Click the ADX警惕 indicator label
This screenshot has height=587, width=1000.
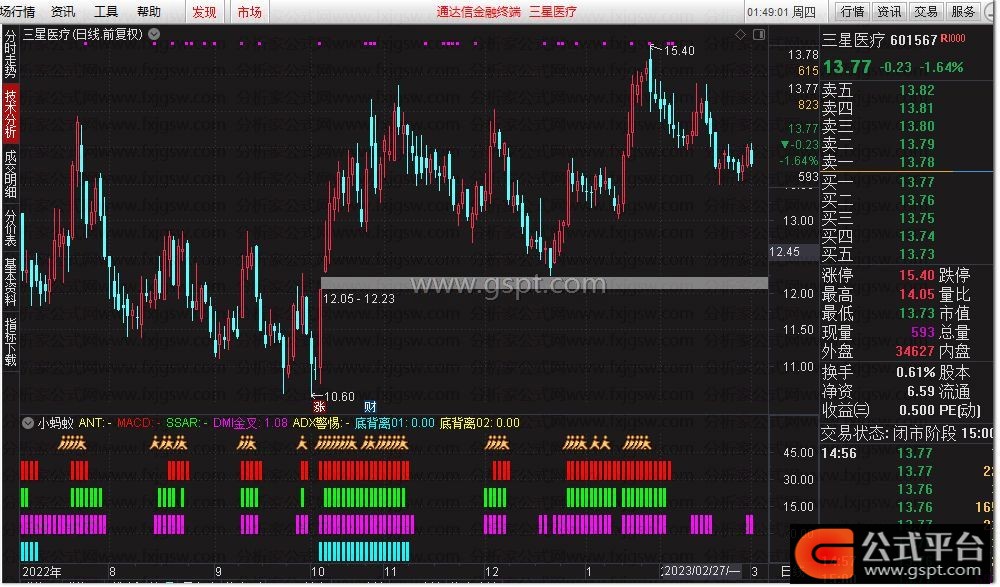coord(321,422)
